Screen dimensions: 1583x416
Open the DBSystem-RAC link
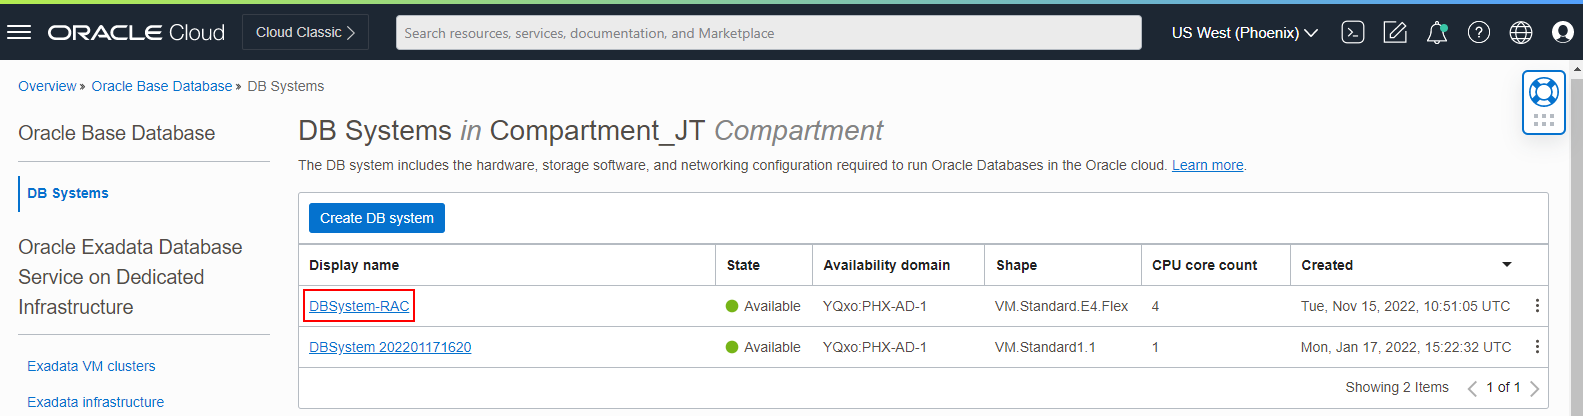[x=359, y=306]
